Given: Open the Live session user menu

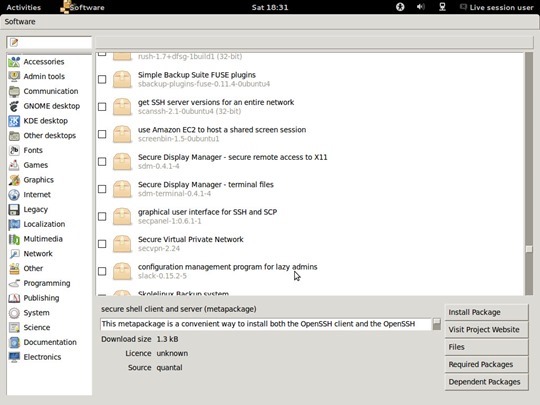Looking at the screenshot, I should pos(497,7).
